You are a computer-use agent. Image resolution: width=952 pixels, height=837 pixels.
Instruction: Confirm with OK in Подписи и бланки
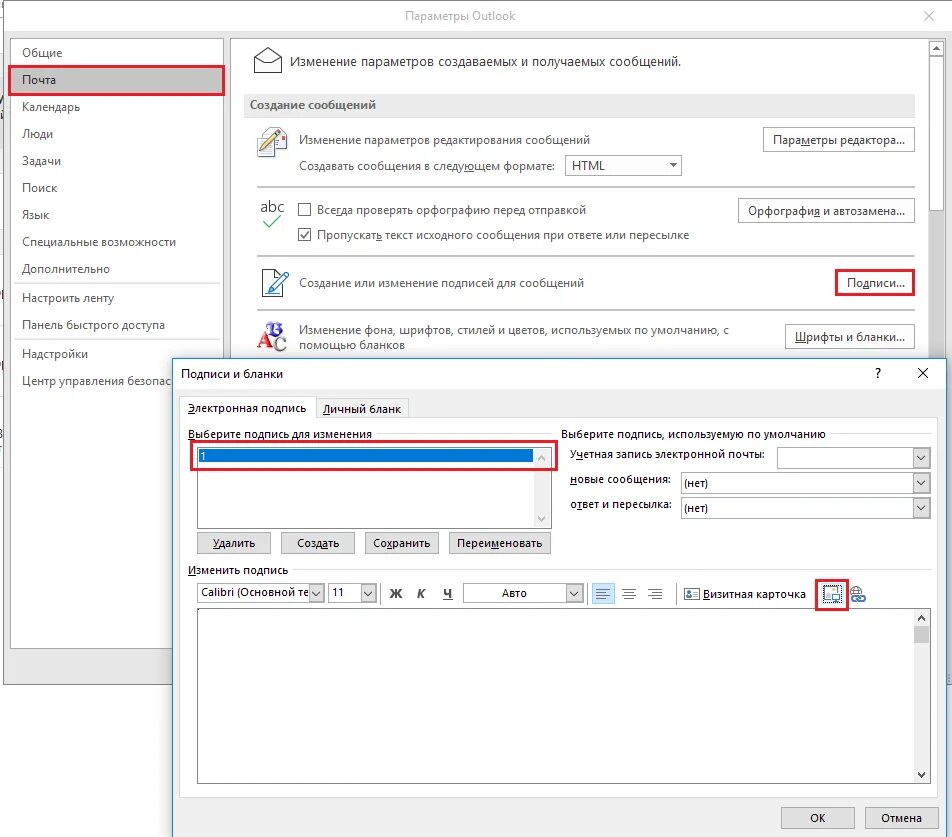click(817, 818)
